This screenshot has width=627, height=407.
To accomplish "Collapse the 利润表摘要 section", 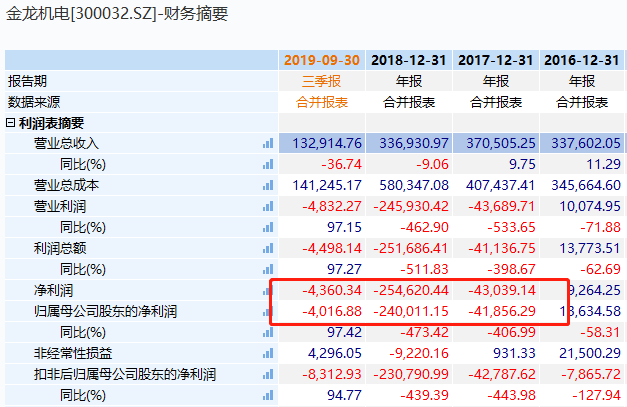I will pos(11,123).
